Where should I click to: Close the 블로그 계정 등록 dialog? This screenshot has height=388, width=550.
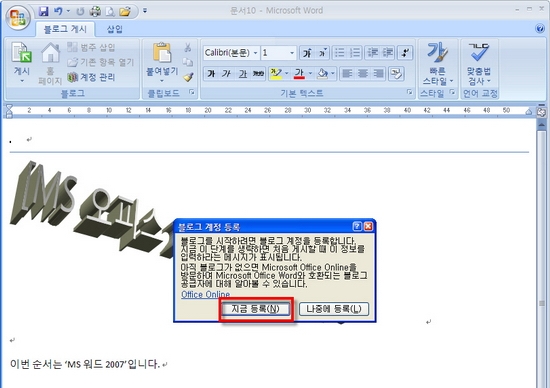[x=368, y=227]
